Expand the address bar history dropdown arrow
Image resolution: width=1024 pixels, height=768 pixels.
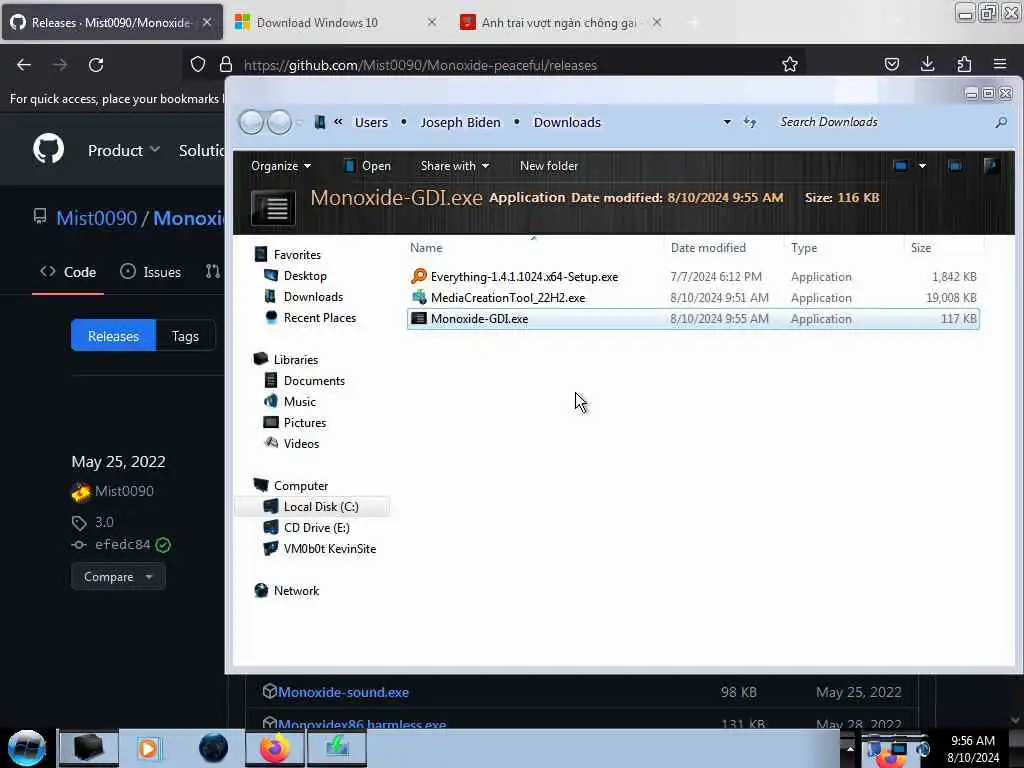(727, 122)
